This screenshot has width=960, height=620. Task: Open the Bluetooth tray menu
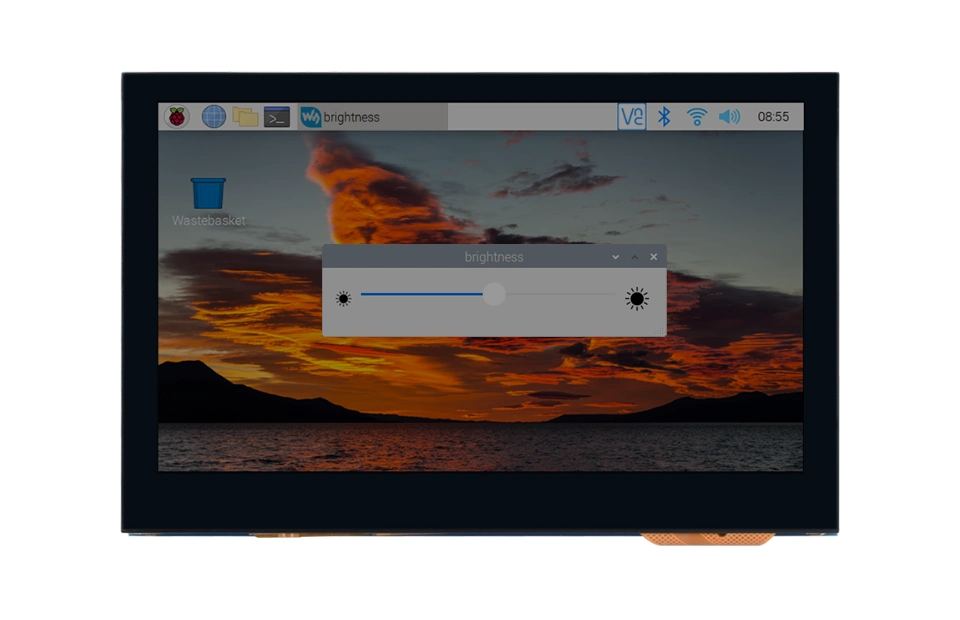[663, 117]
